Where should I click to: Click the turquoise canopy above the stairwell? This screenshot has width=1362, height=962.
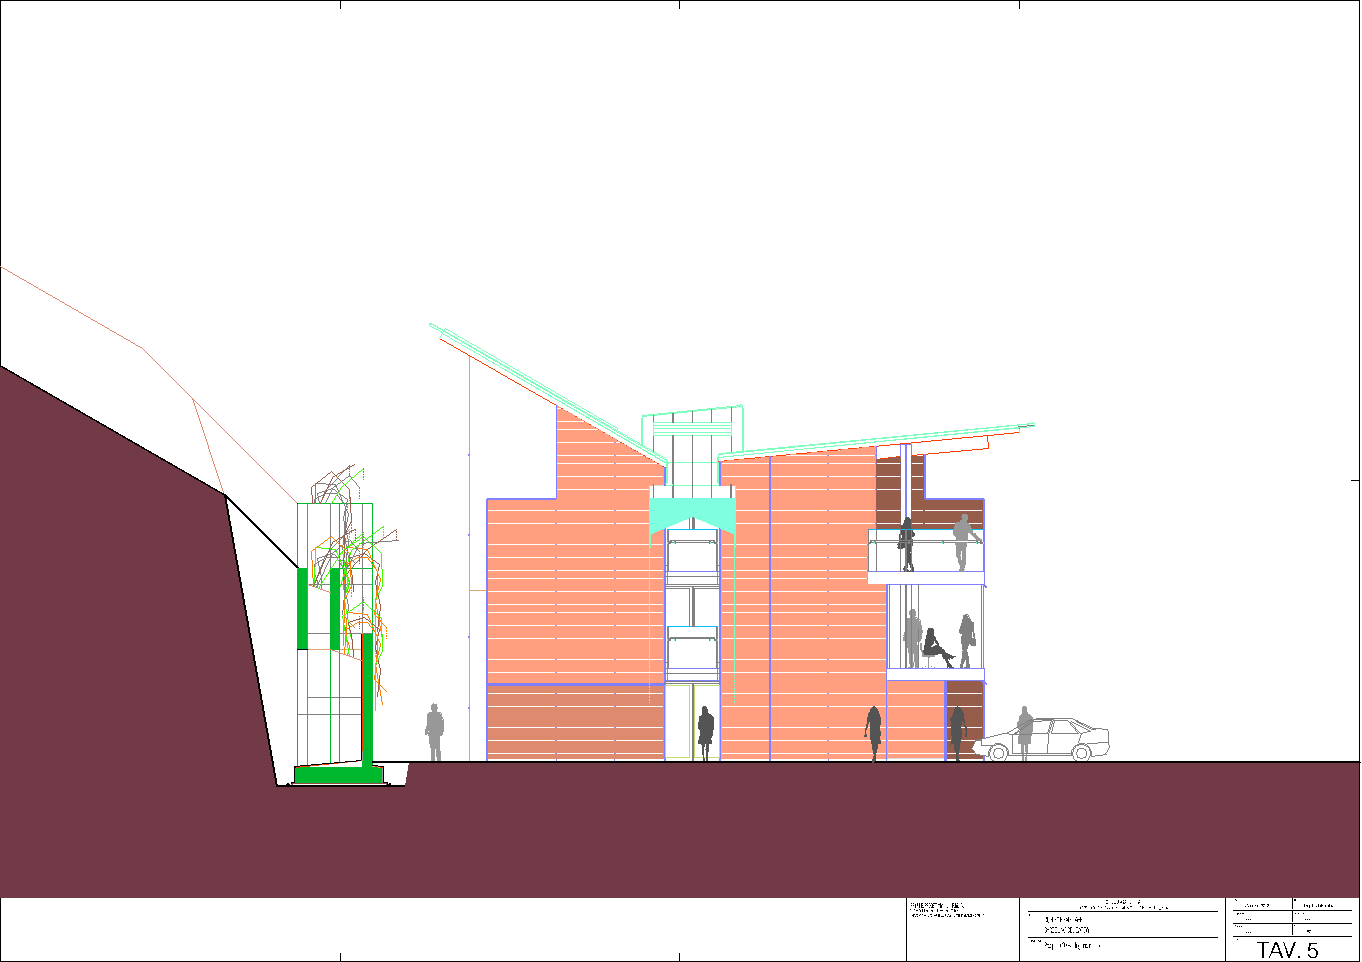(x=692, y=514)
